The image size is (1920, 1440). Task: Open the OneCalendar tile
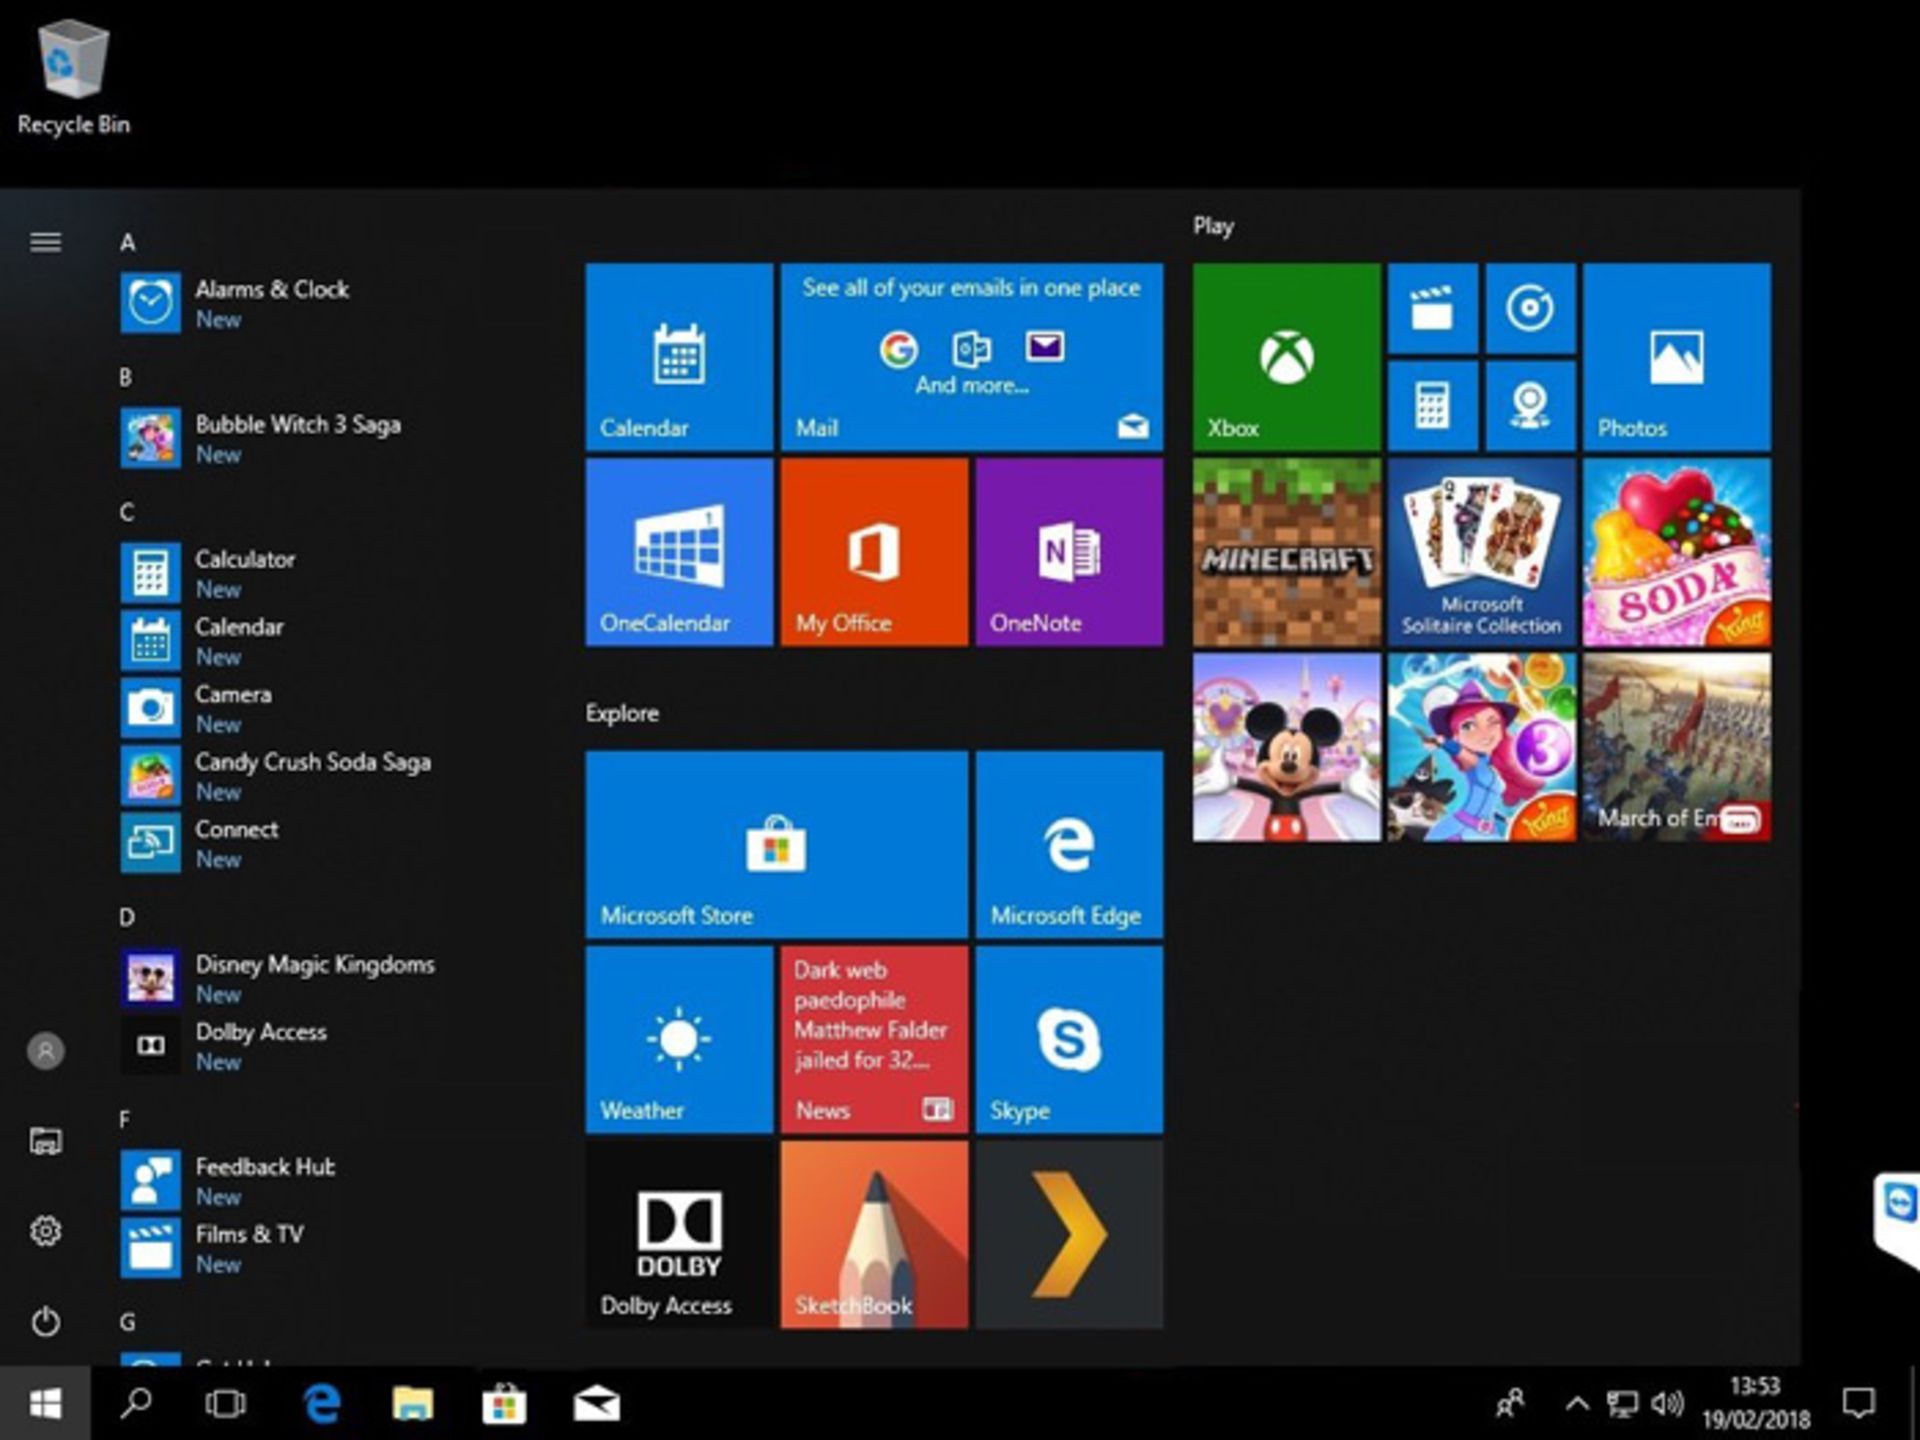tap(679, 552)
